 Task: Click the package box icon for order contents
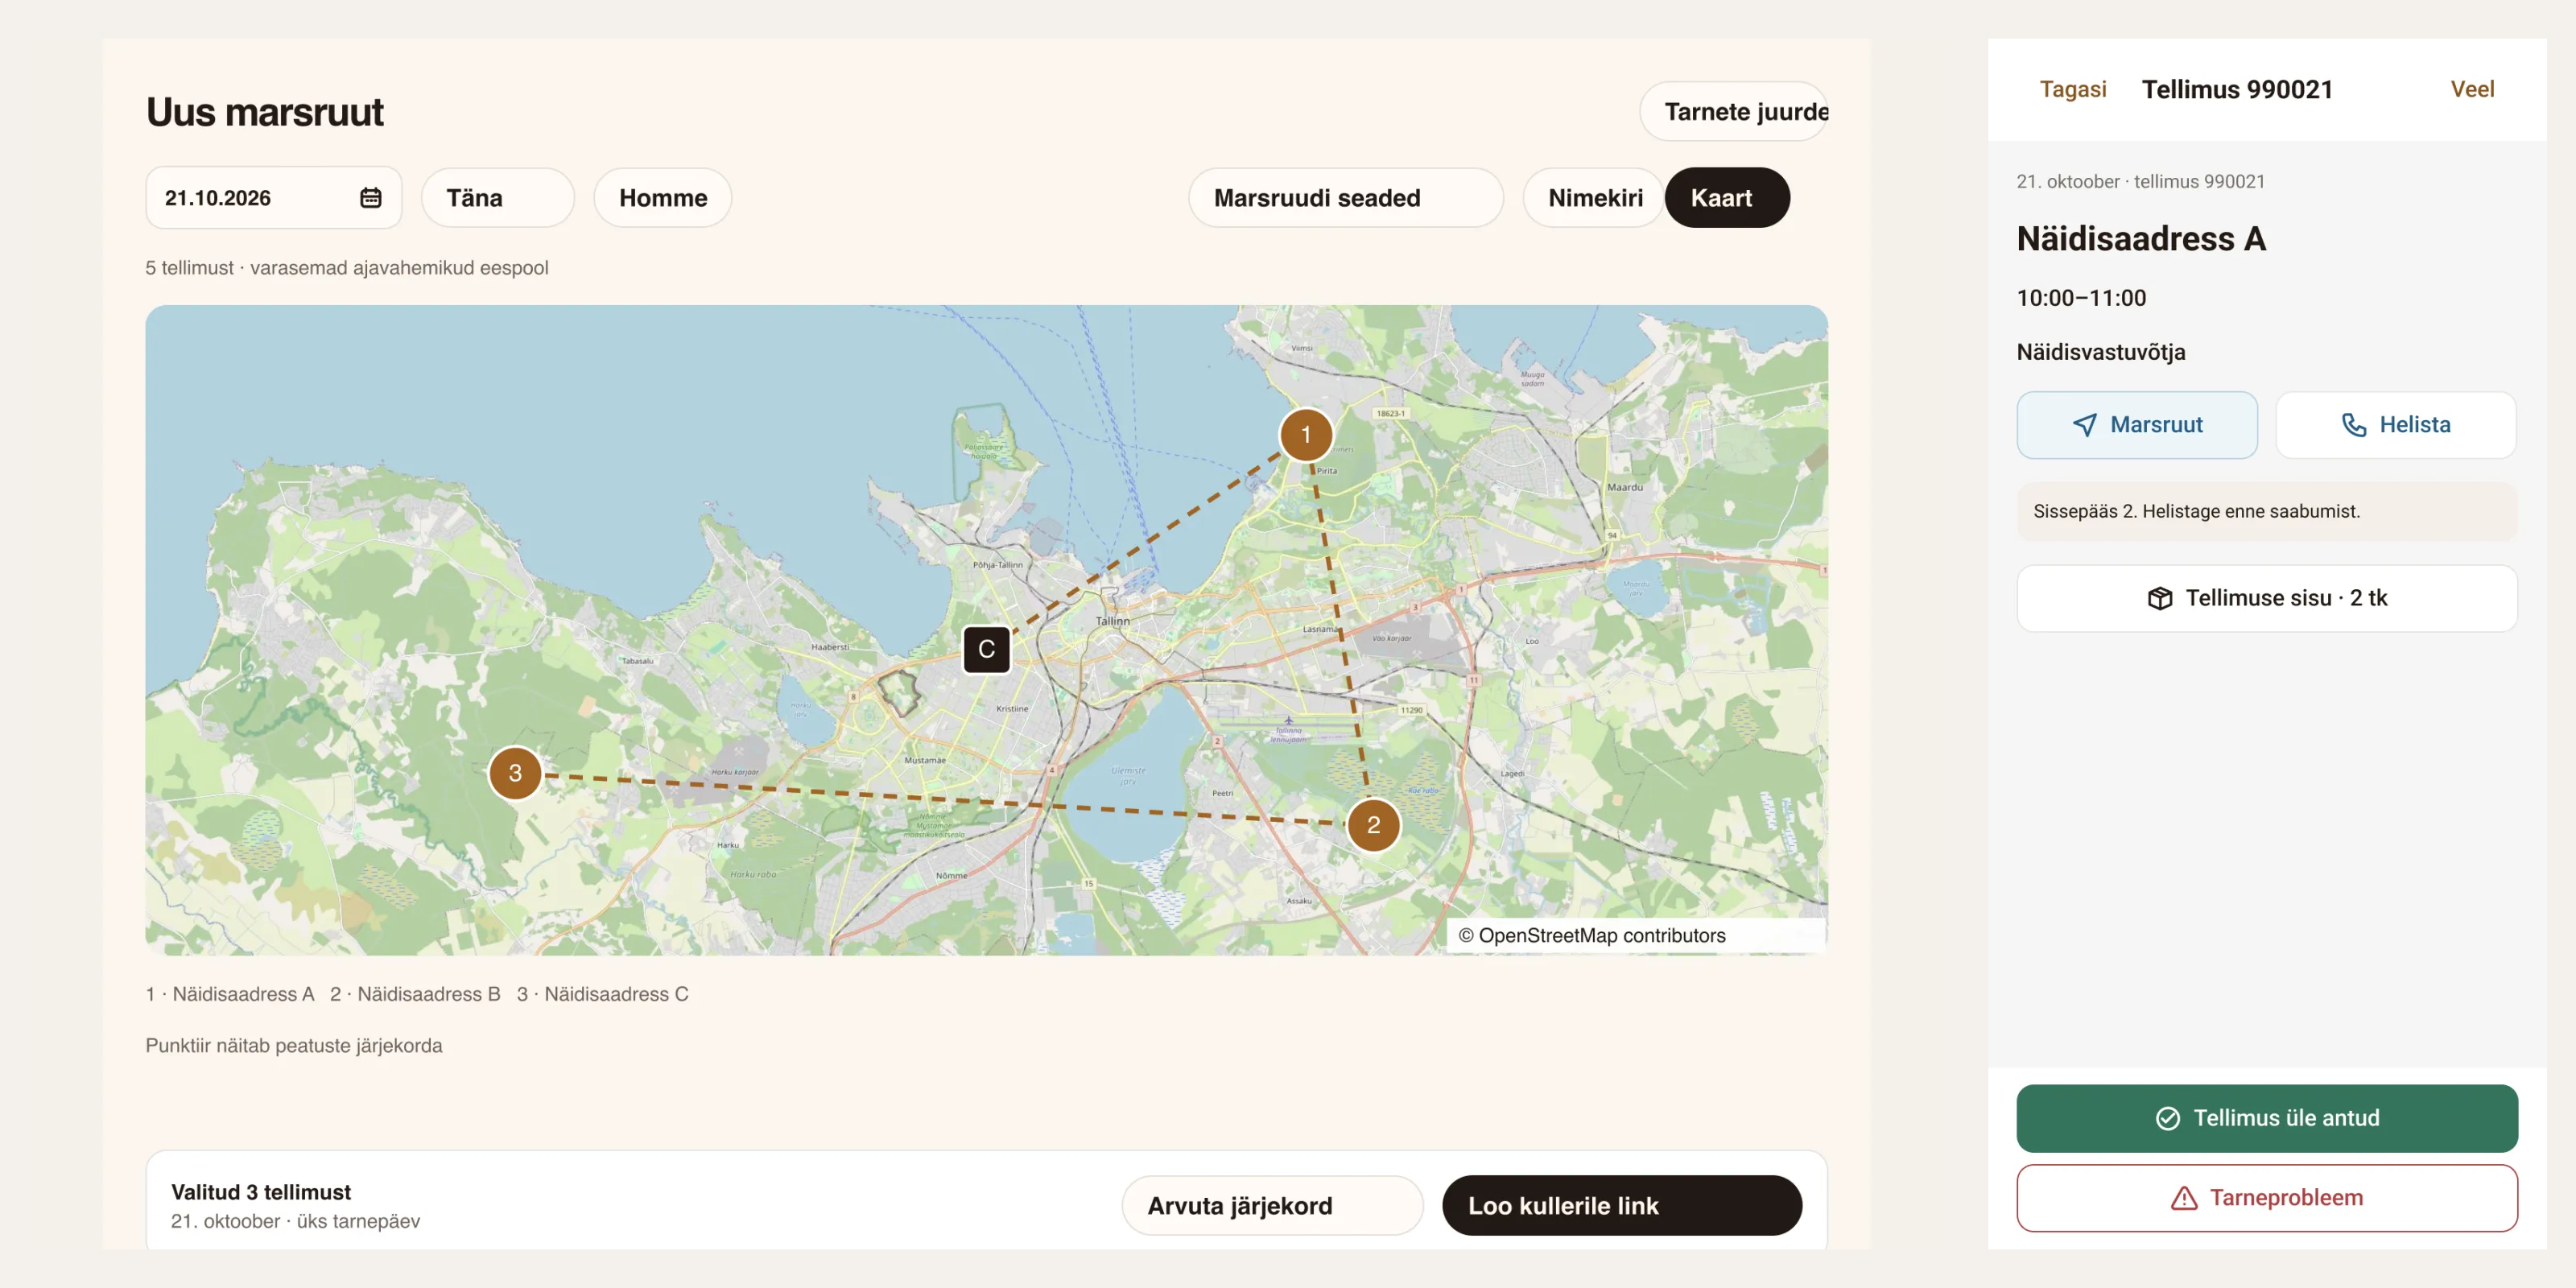point(2160,598)
